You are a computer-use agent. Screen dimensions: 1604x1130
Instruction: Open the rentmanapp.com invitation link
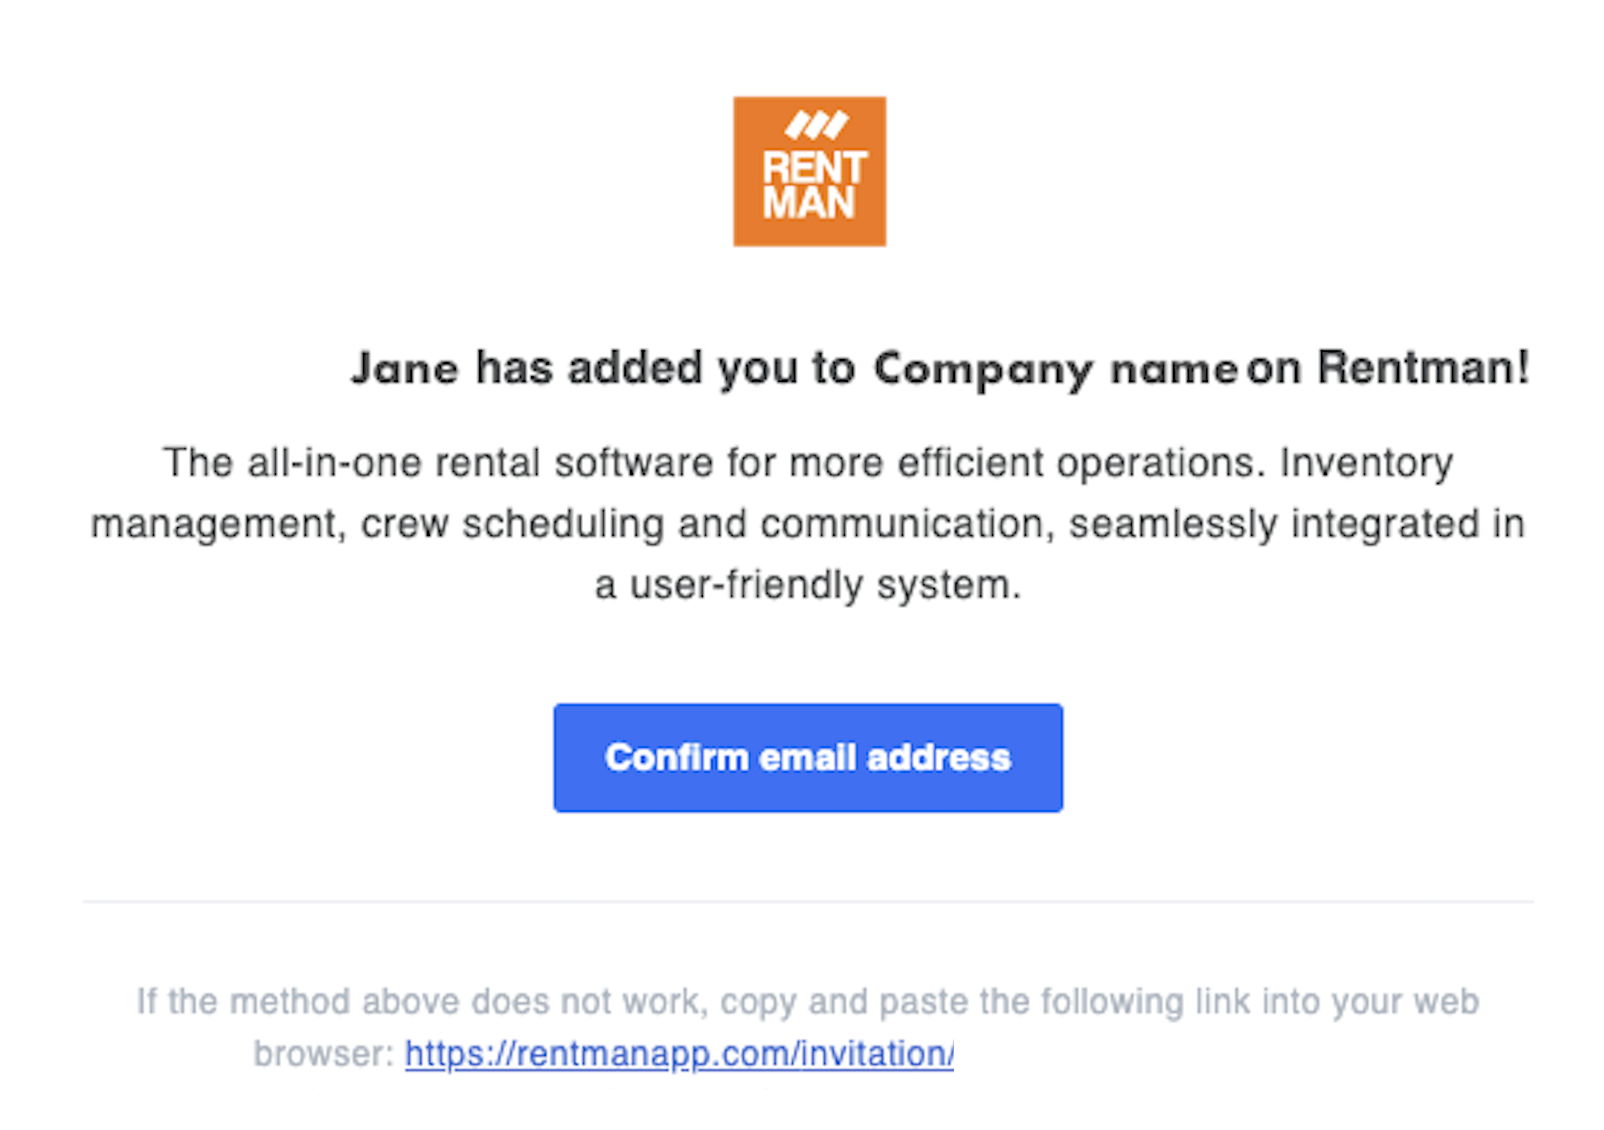tap(679, 1054)
